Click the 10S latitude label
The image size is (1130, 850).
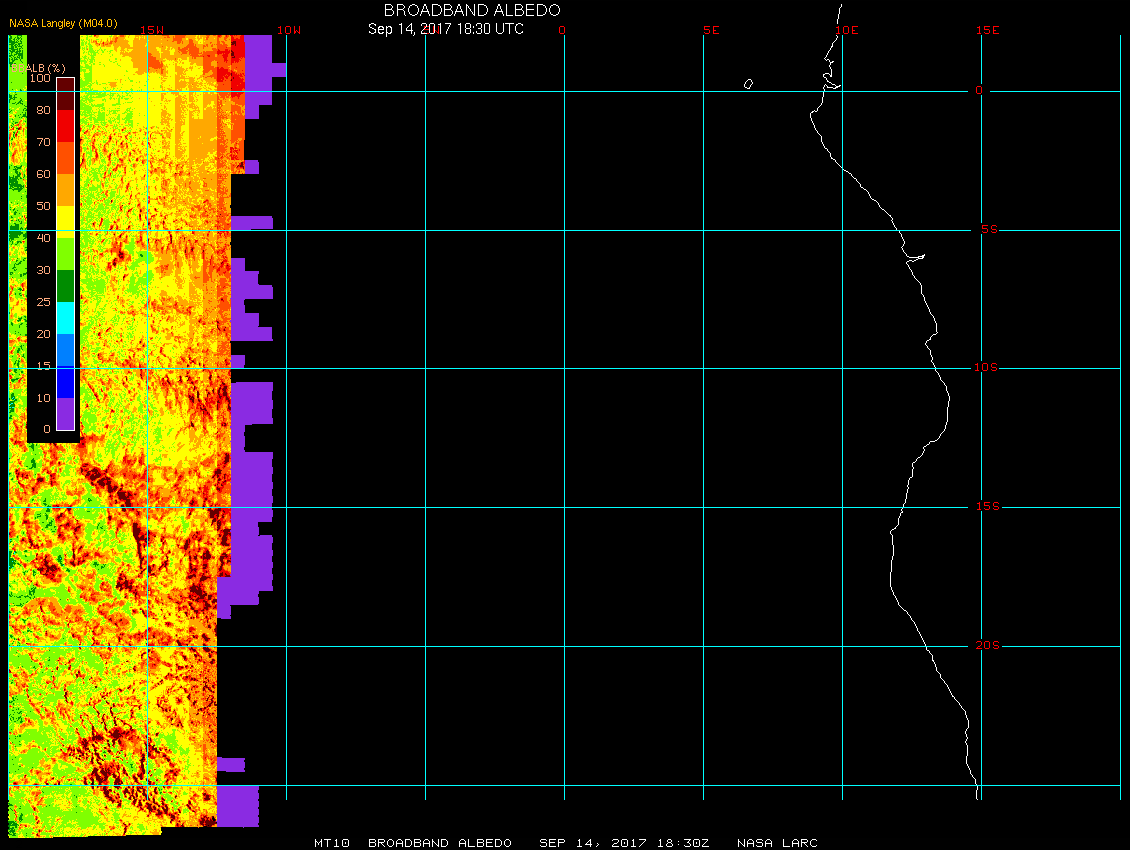(x=985, y=368)
